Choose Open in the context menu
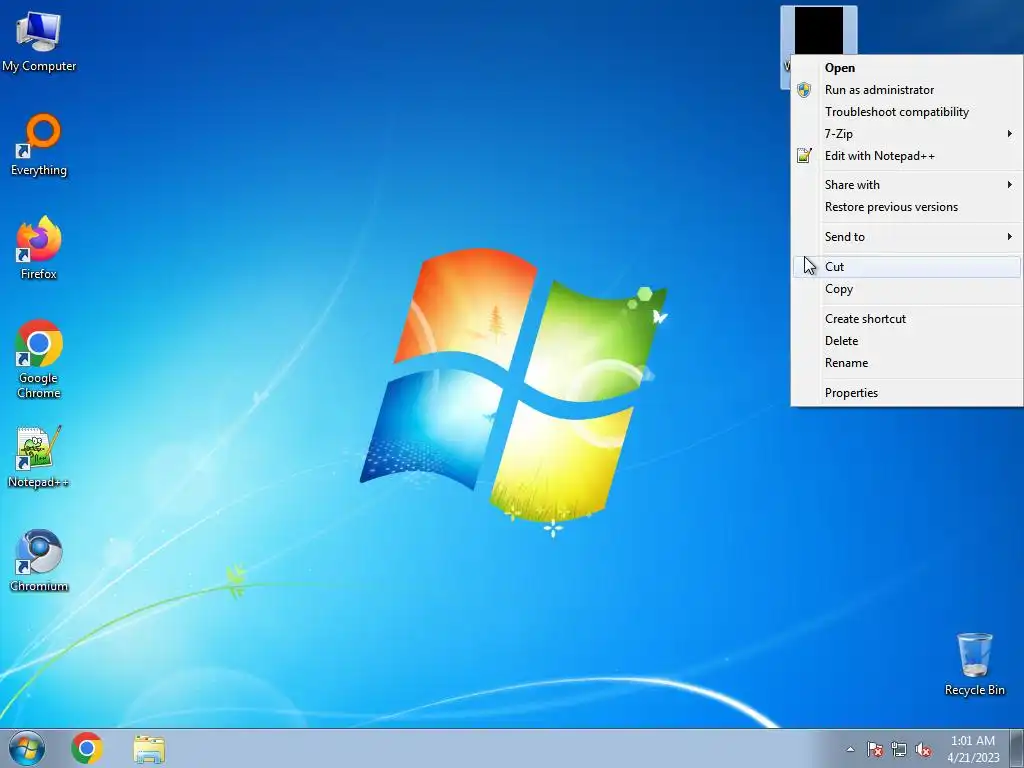 [x=907, y=68]
